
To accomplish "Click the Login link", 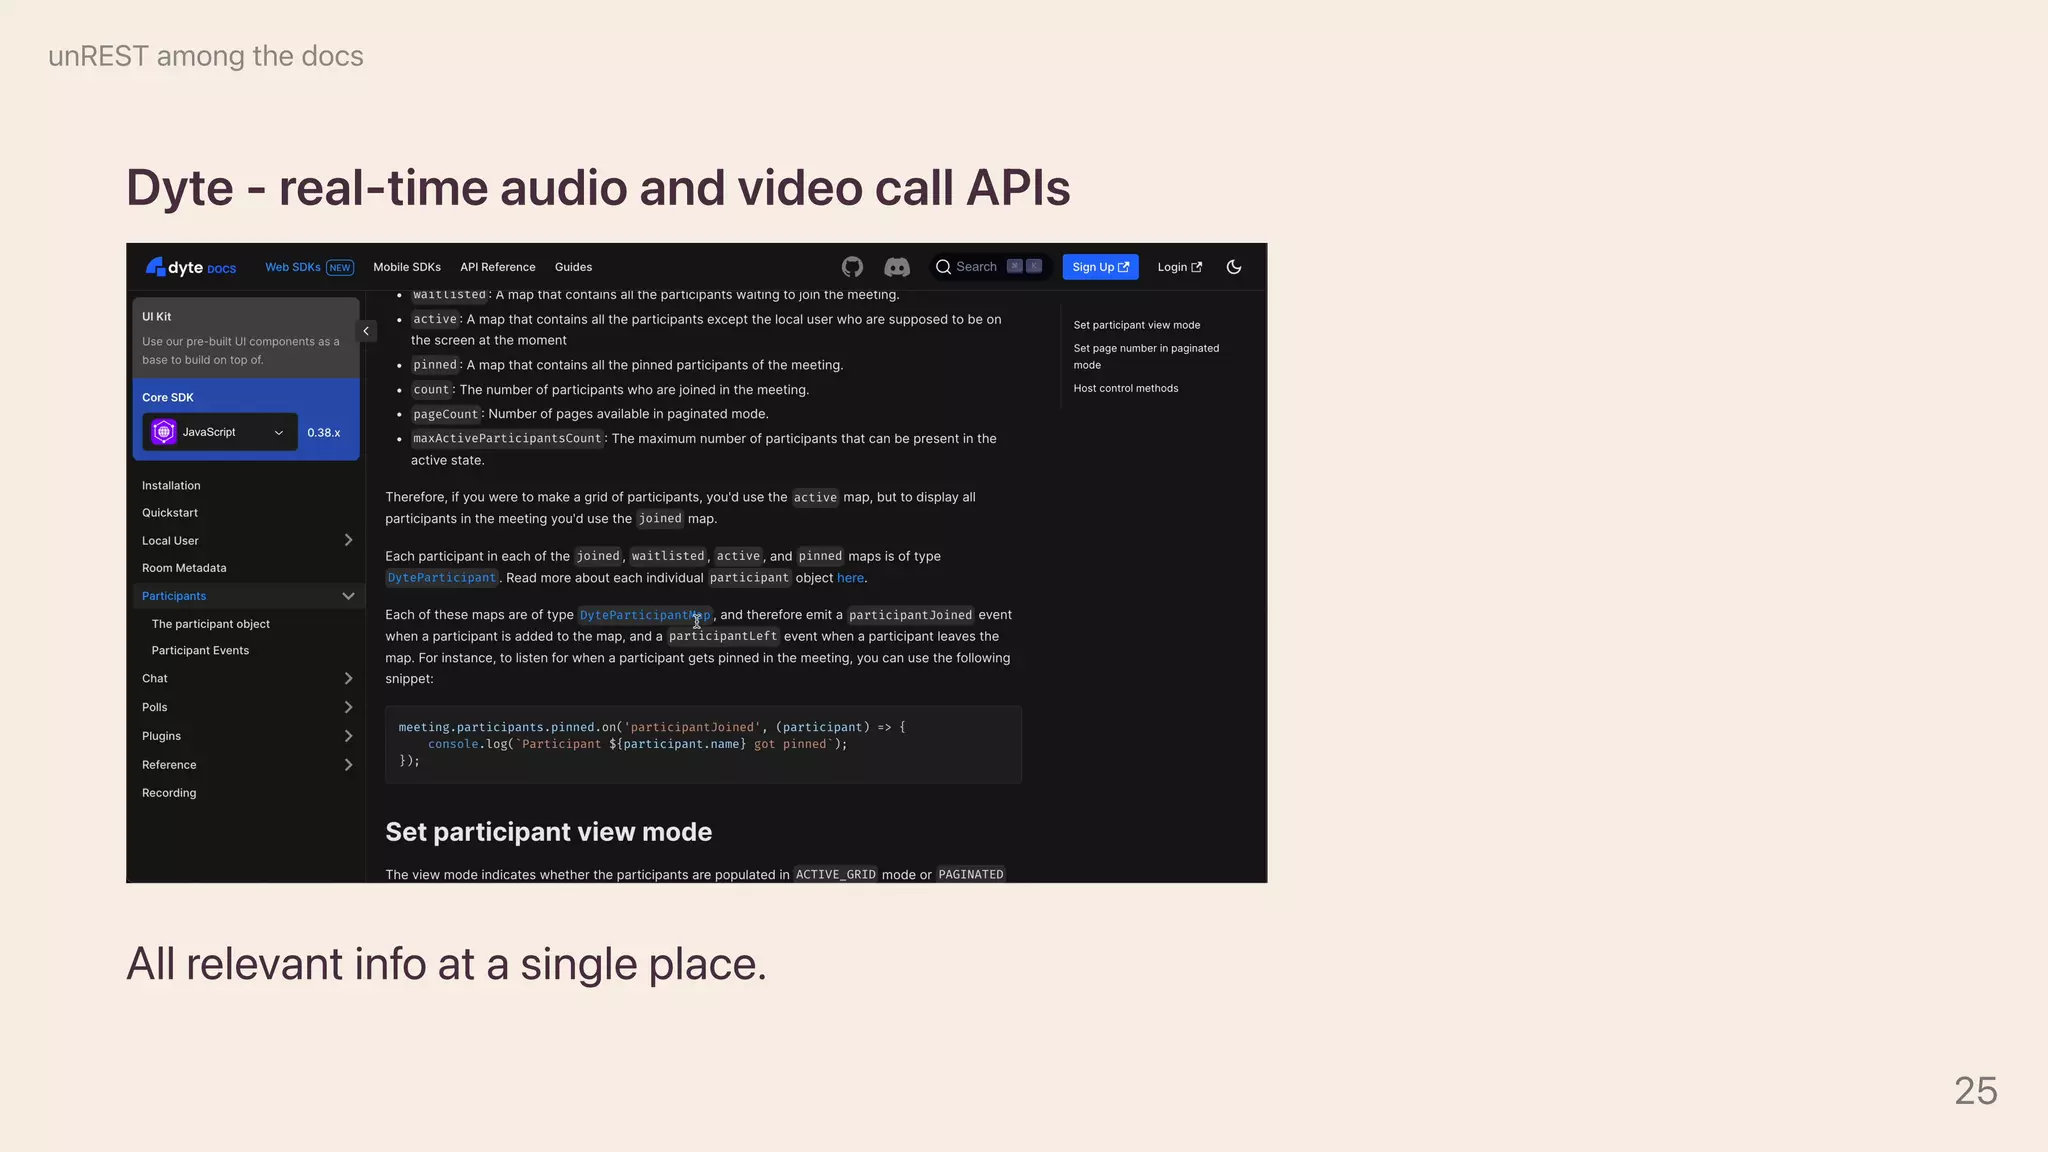I will coord(1180,267).
